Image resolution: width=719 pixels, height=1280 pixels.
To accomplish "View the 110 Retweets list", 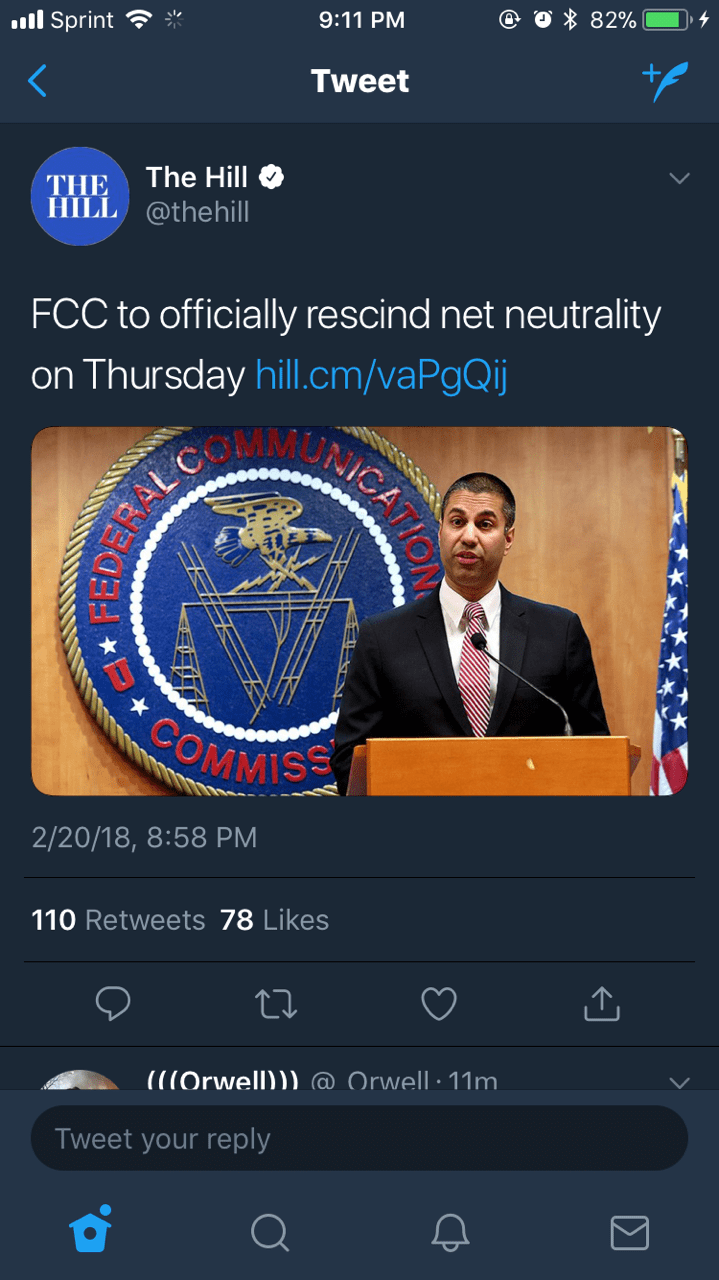I will (x=118, y=920).
